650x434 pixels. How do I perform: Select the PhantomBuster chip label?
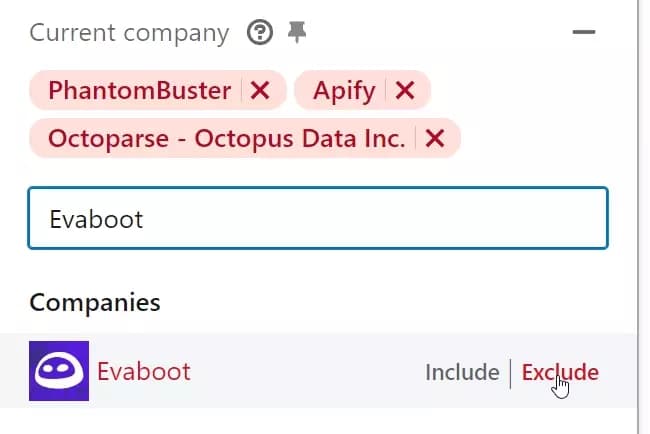click(x=139, y=90)
